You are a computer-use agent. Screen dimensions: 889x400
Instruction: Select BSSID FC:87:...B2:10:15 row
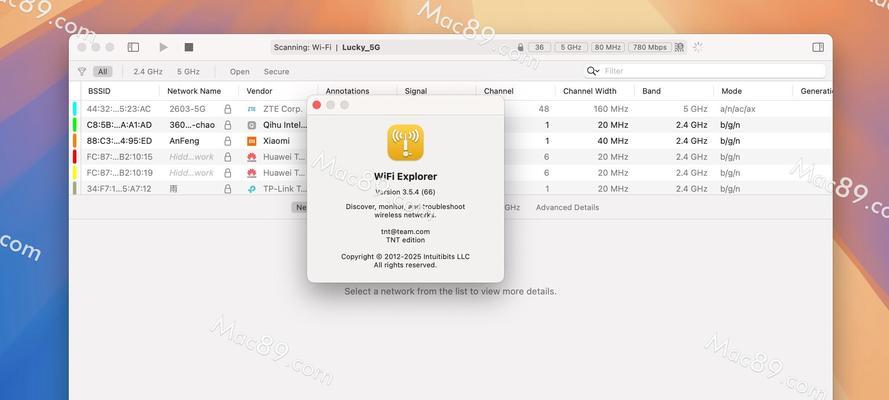point(120,156)
